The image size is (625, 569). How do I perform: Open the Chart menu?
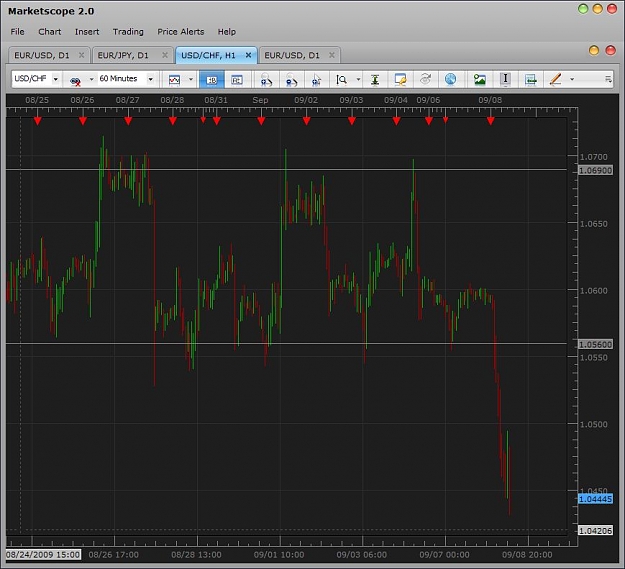(49, 31)
